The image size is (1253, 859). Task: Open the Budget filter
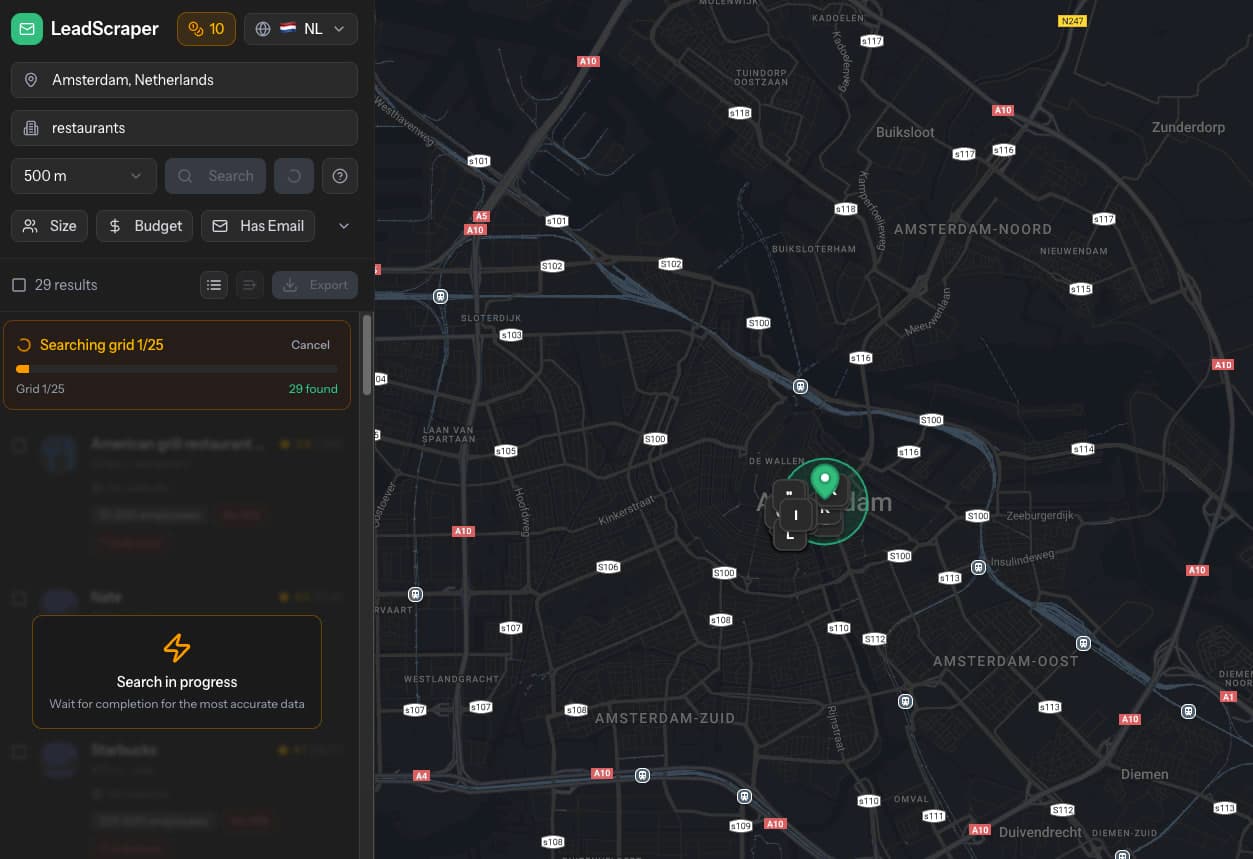point(144,225)
